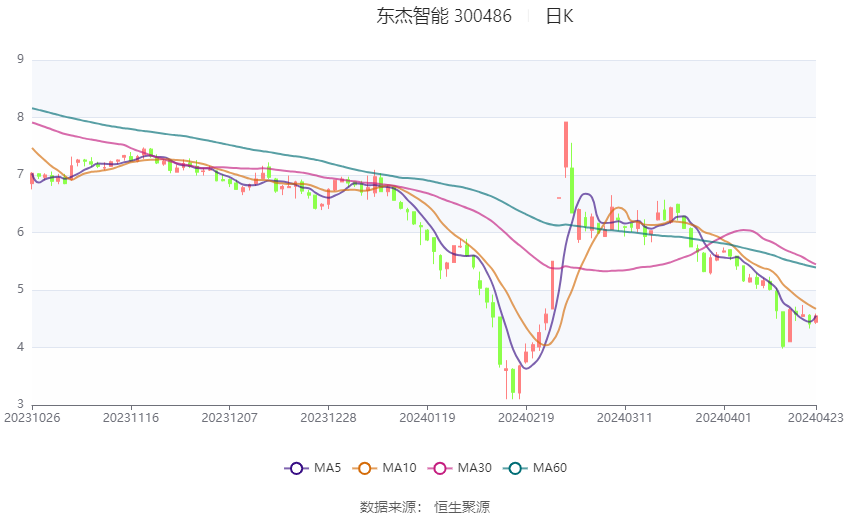
Task: Click x-axis date label 20240311
Action: click(625, 418)
